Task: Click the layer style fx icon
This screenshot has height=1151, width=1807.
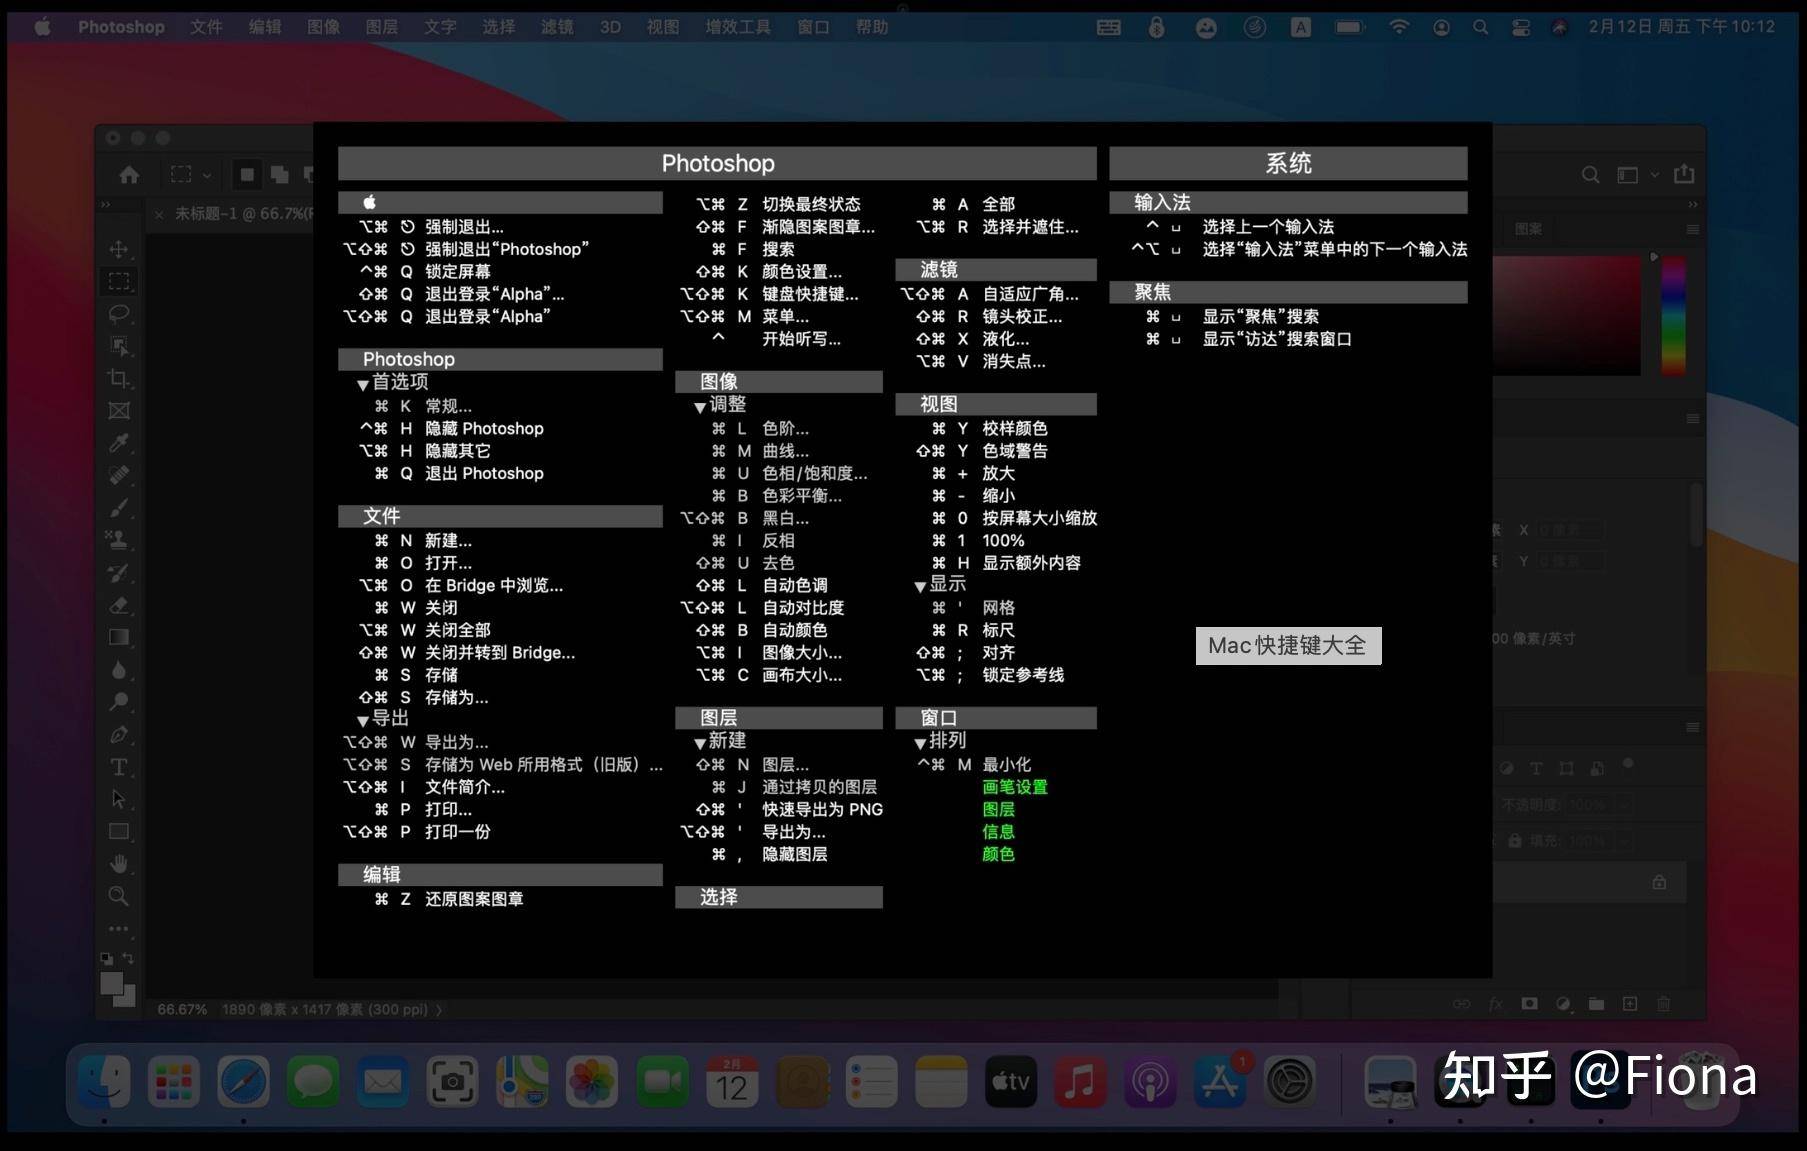Action: coord(1496,1003)
